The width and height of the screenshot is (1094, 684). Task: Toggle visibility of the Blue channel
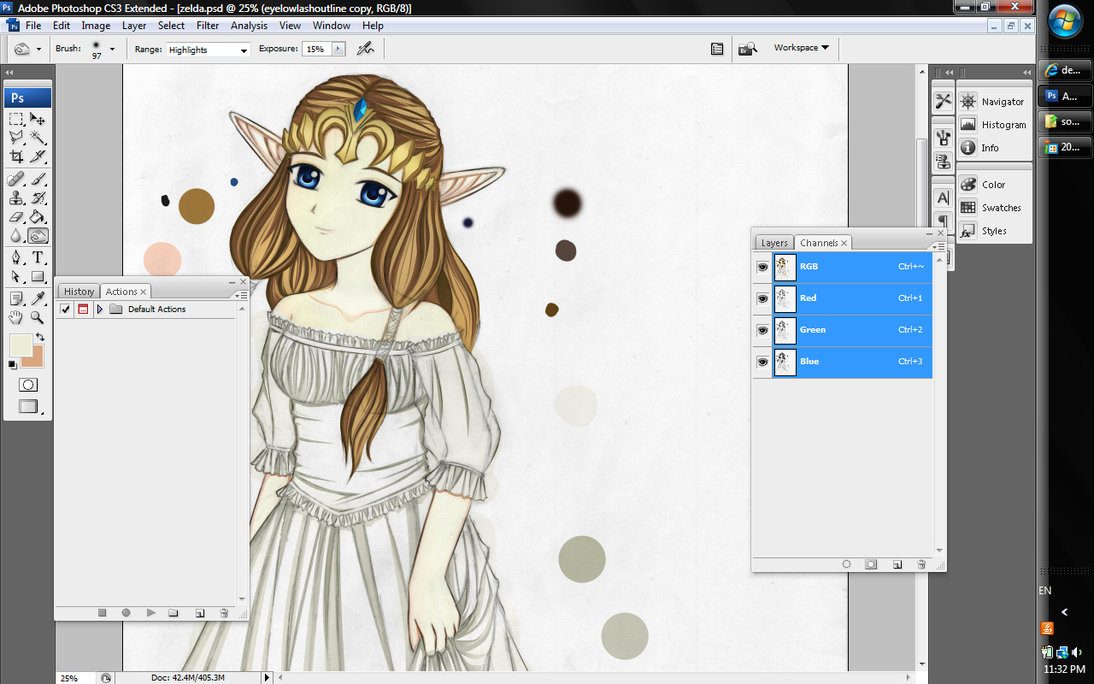tap(763, 362)
